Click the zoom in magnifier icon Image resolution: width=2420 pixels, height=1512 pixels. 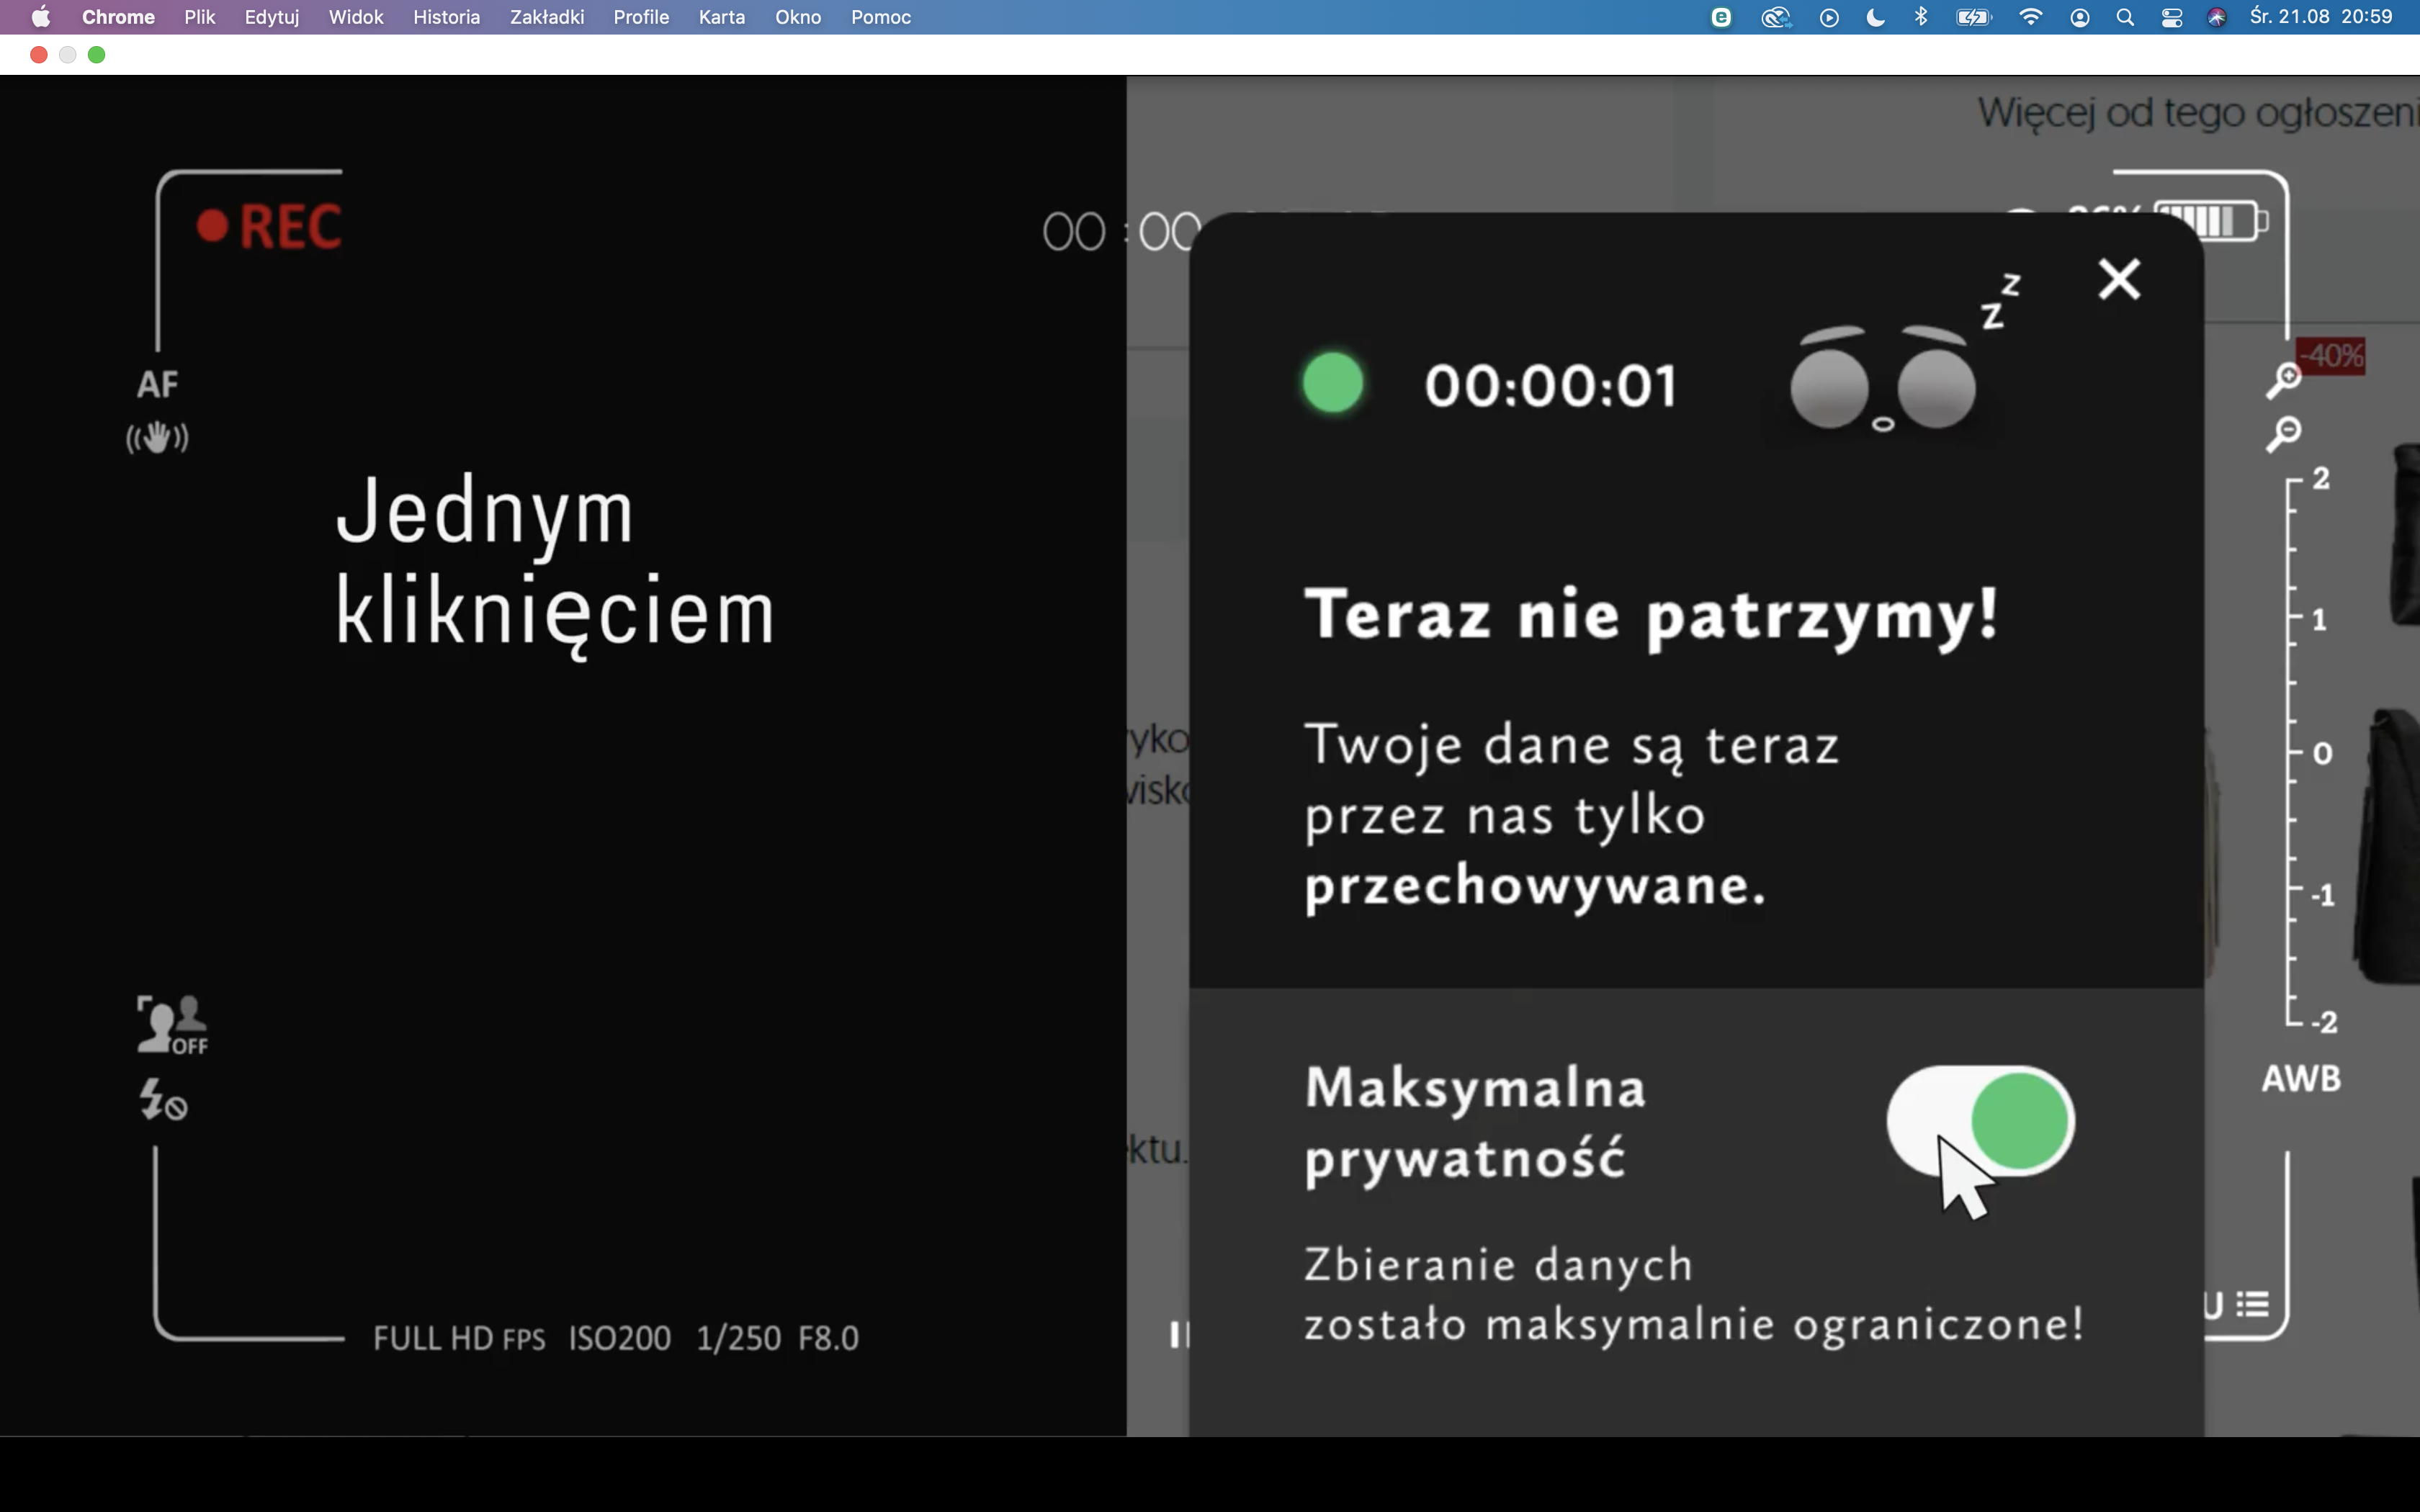tap(2284, 380)
